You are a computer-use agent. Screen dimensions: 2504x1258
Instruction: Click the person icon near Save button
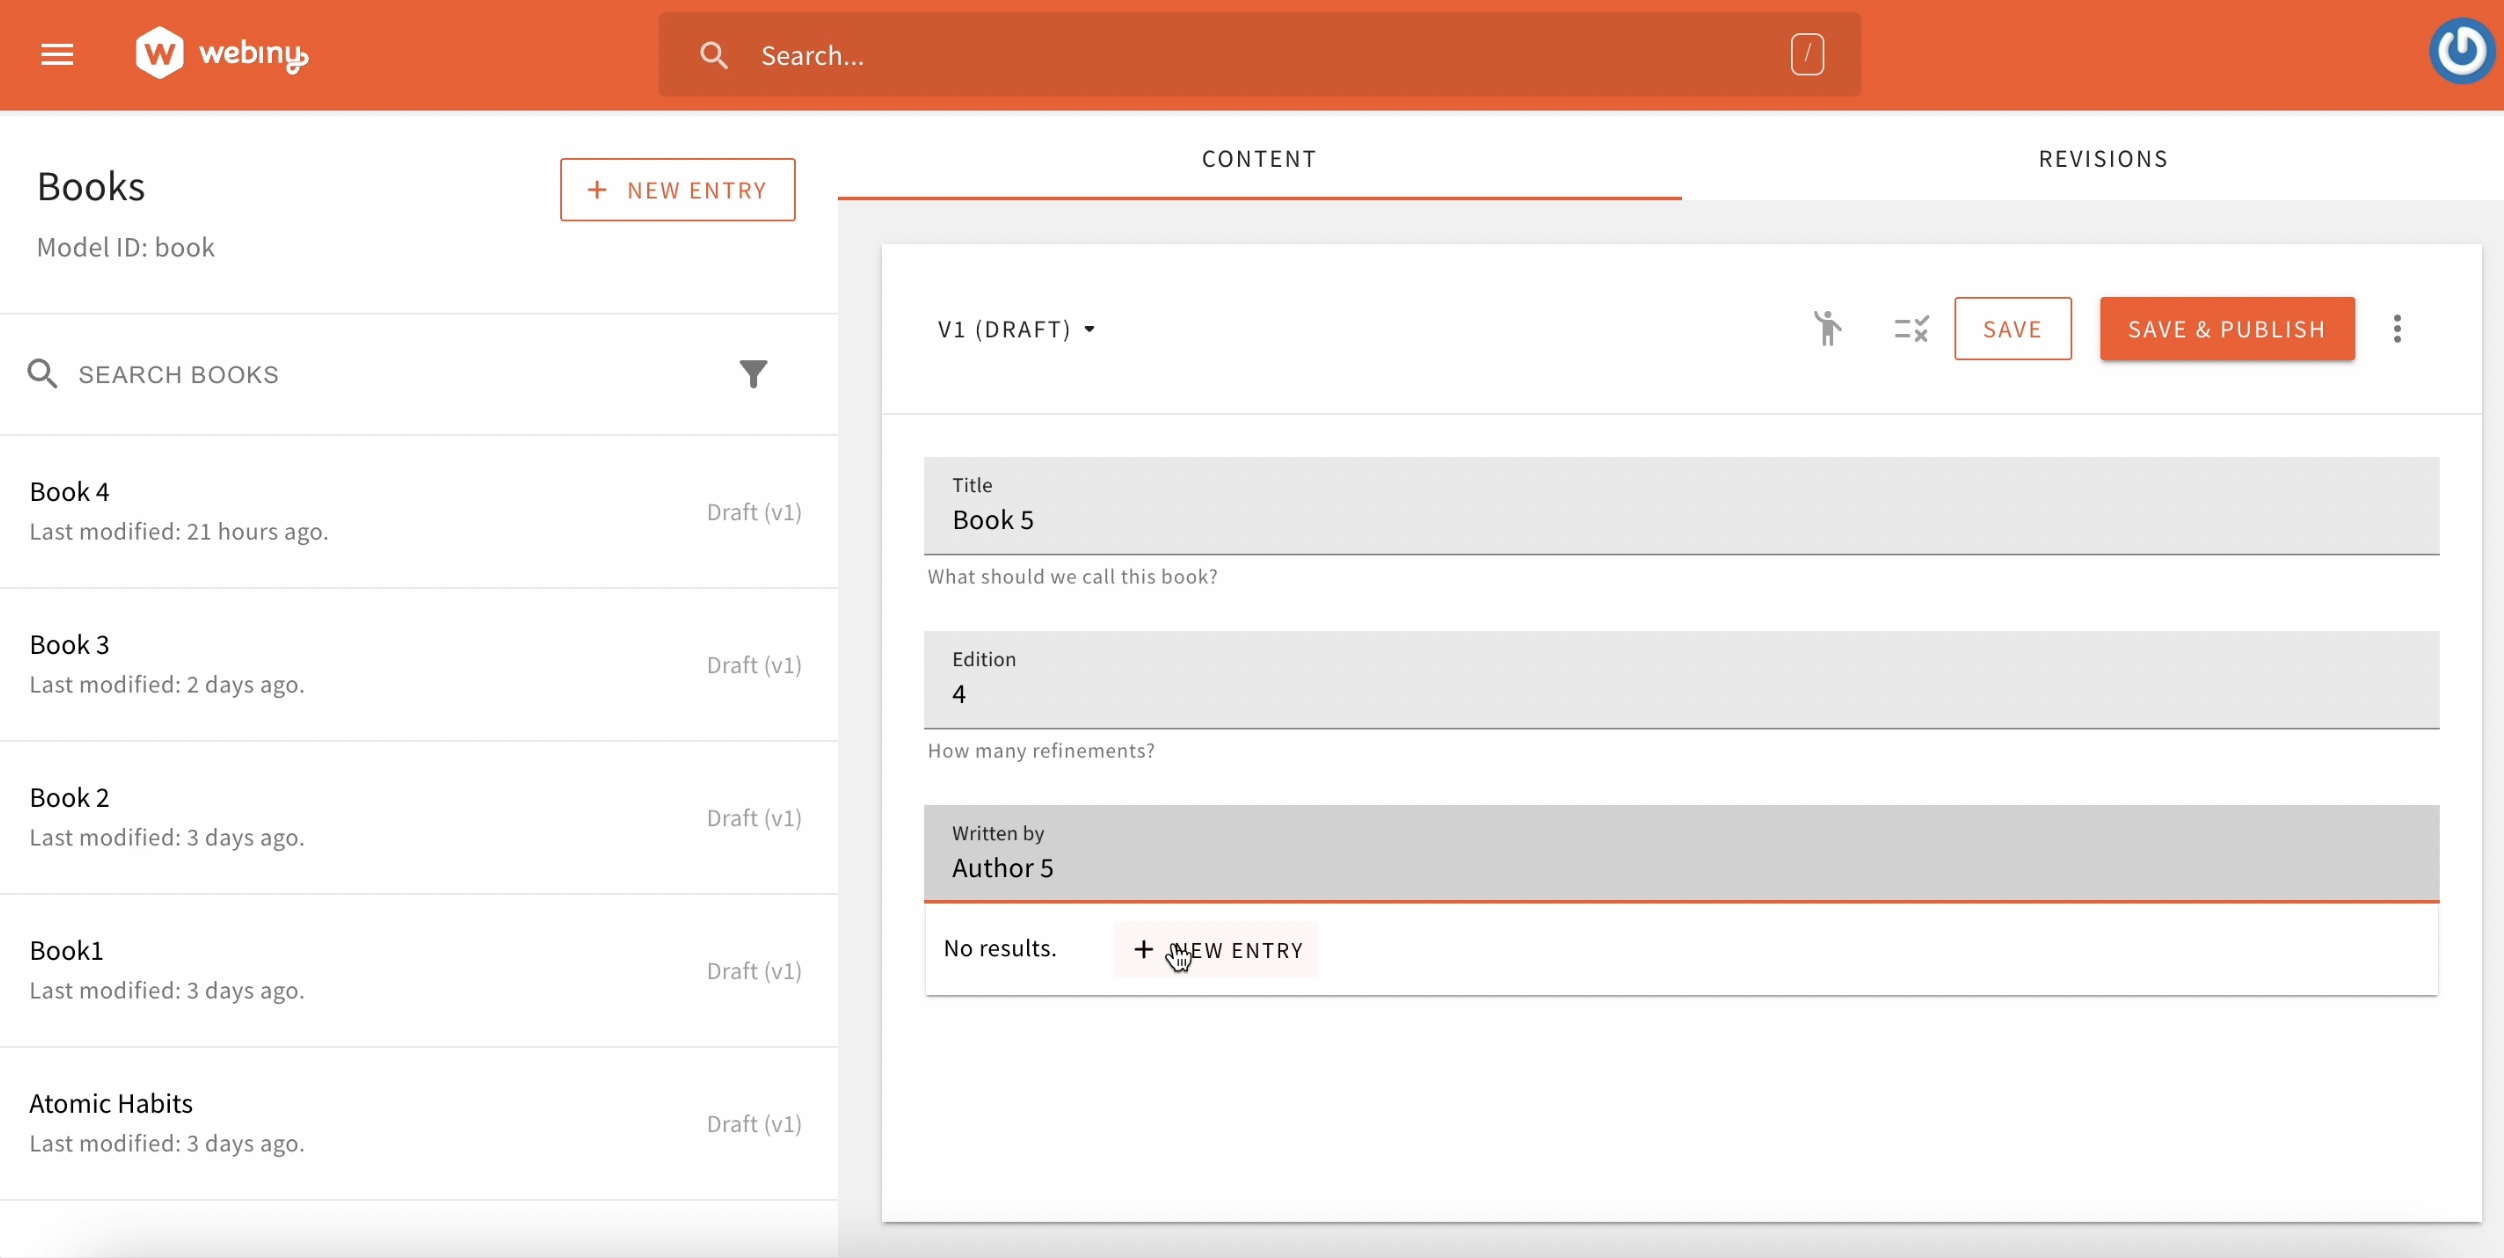(1828, 328)
